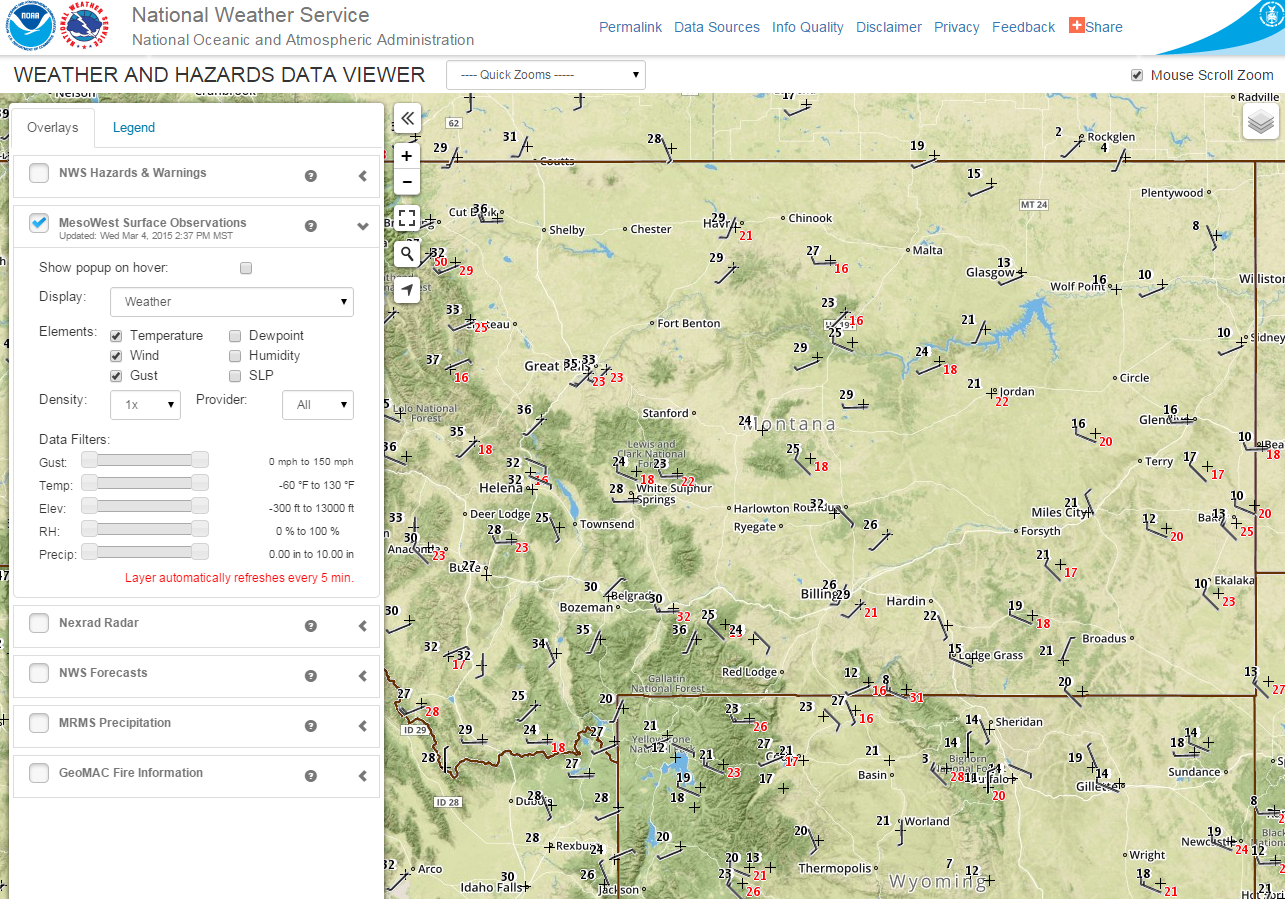The width and height of the screenshot is (1285, 899).
Task: Collapse MesoWest Surface Observations section
Action: coord(363,226)
